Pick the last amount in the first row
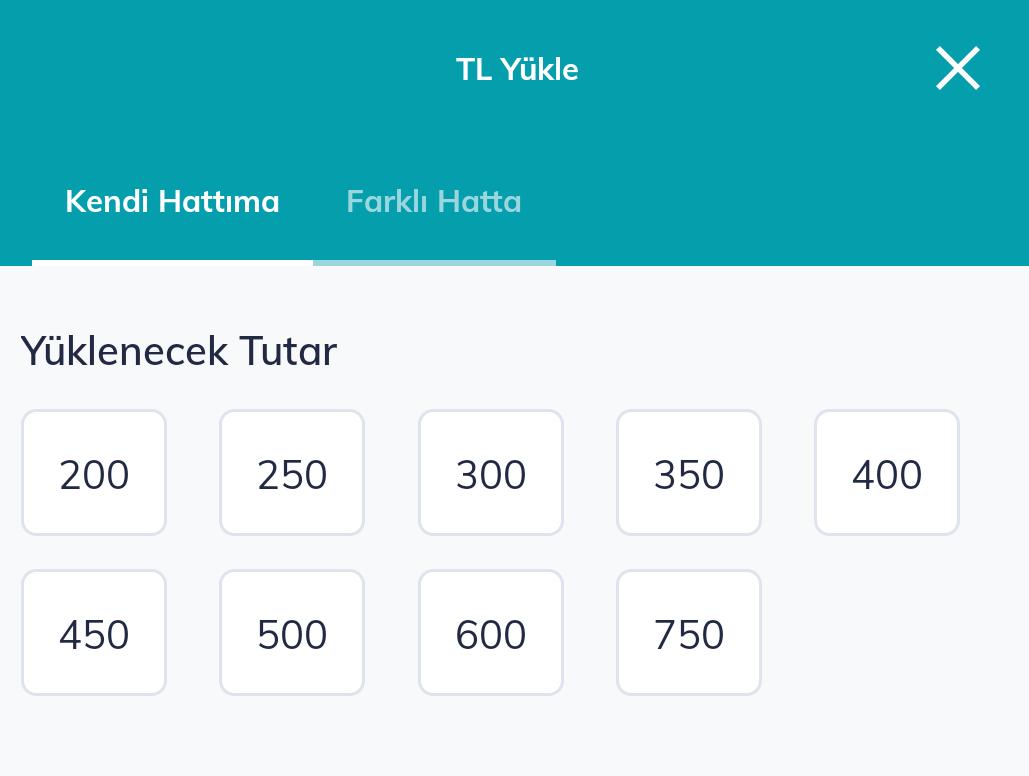1029x776 pixels. 887,472
